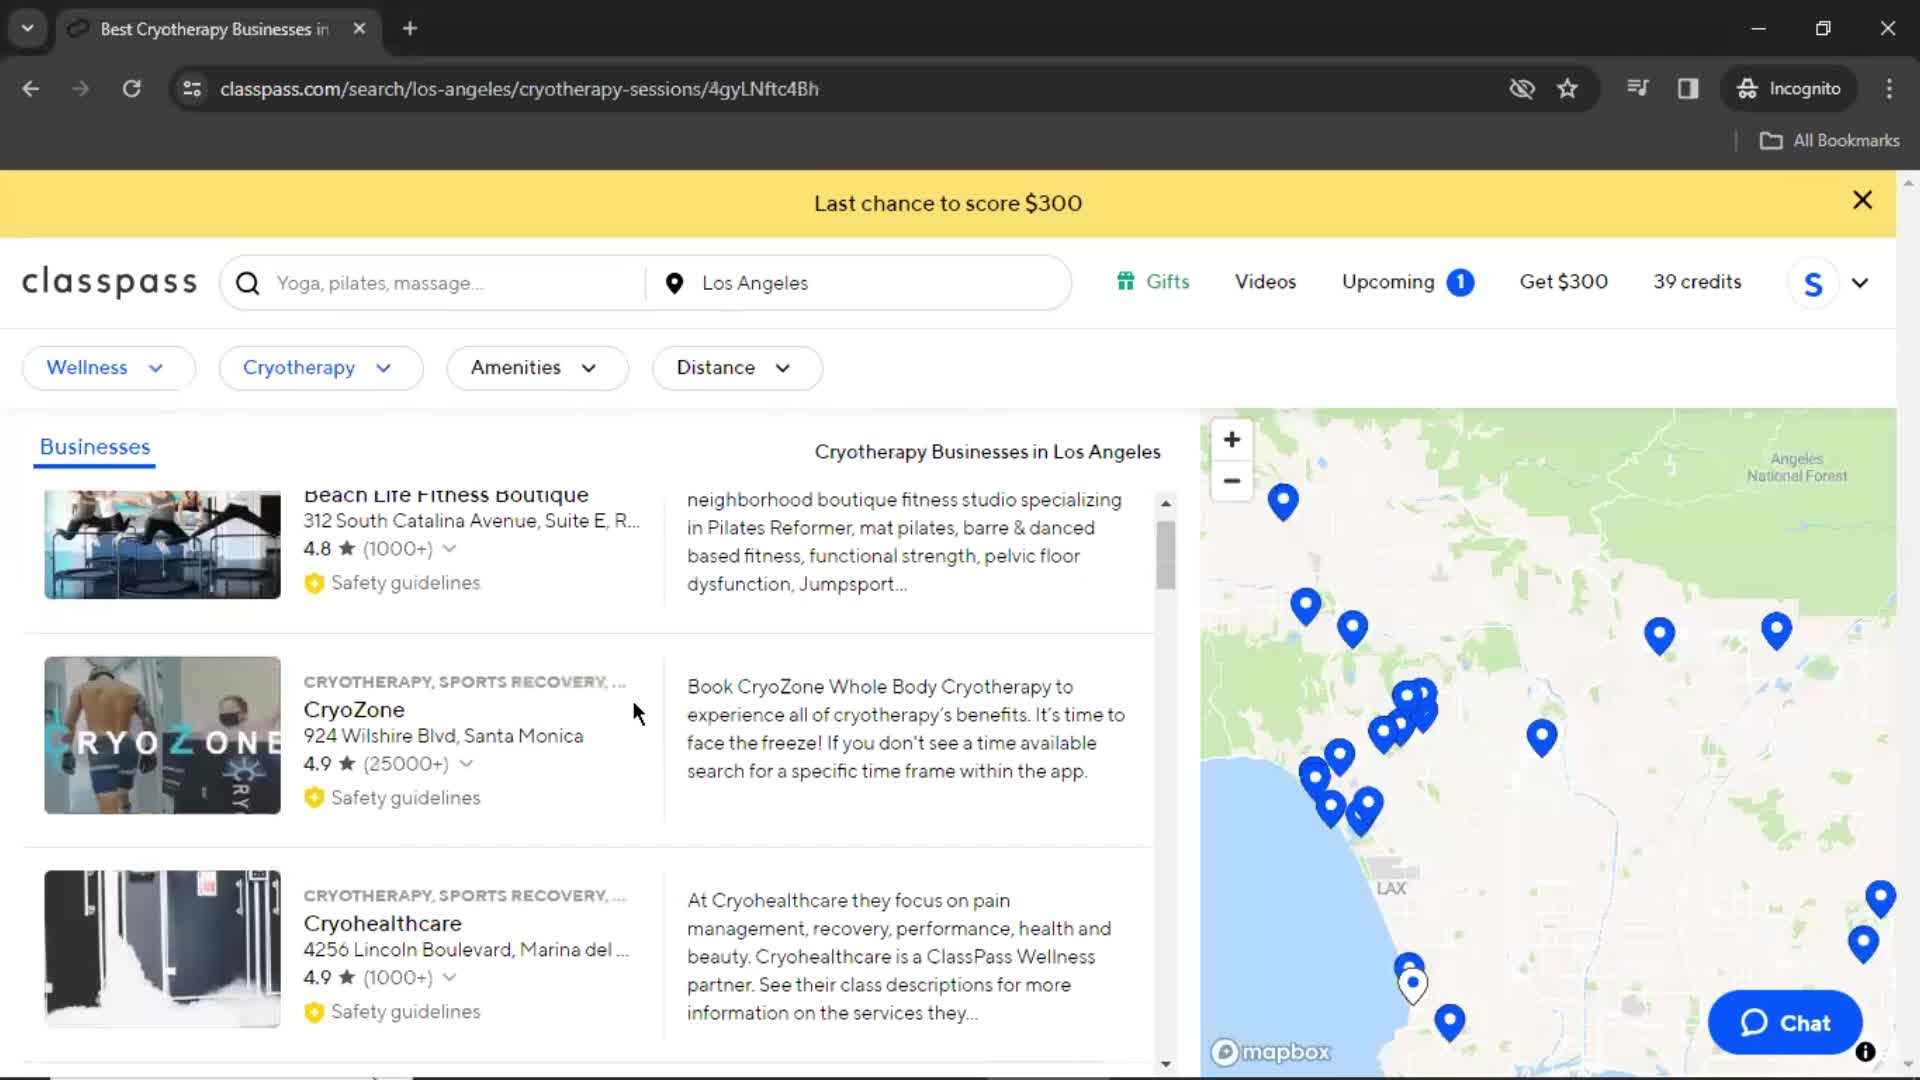Open the Get $300 offer
1920x1080 pixels.
tap(1564, 282)
